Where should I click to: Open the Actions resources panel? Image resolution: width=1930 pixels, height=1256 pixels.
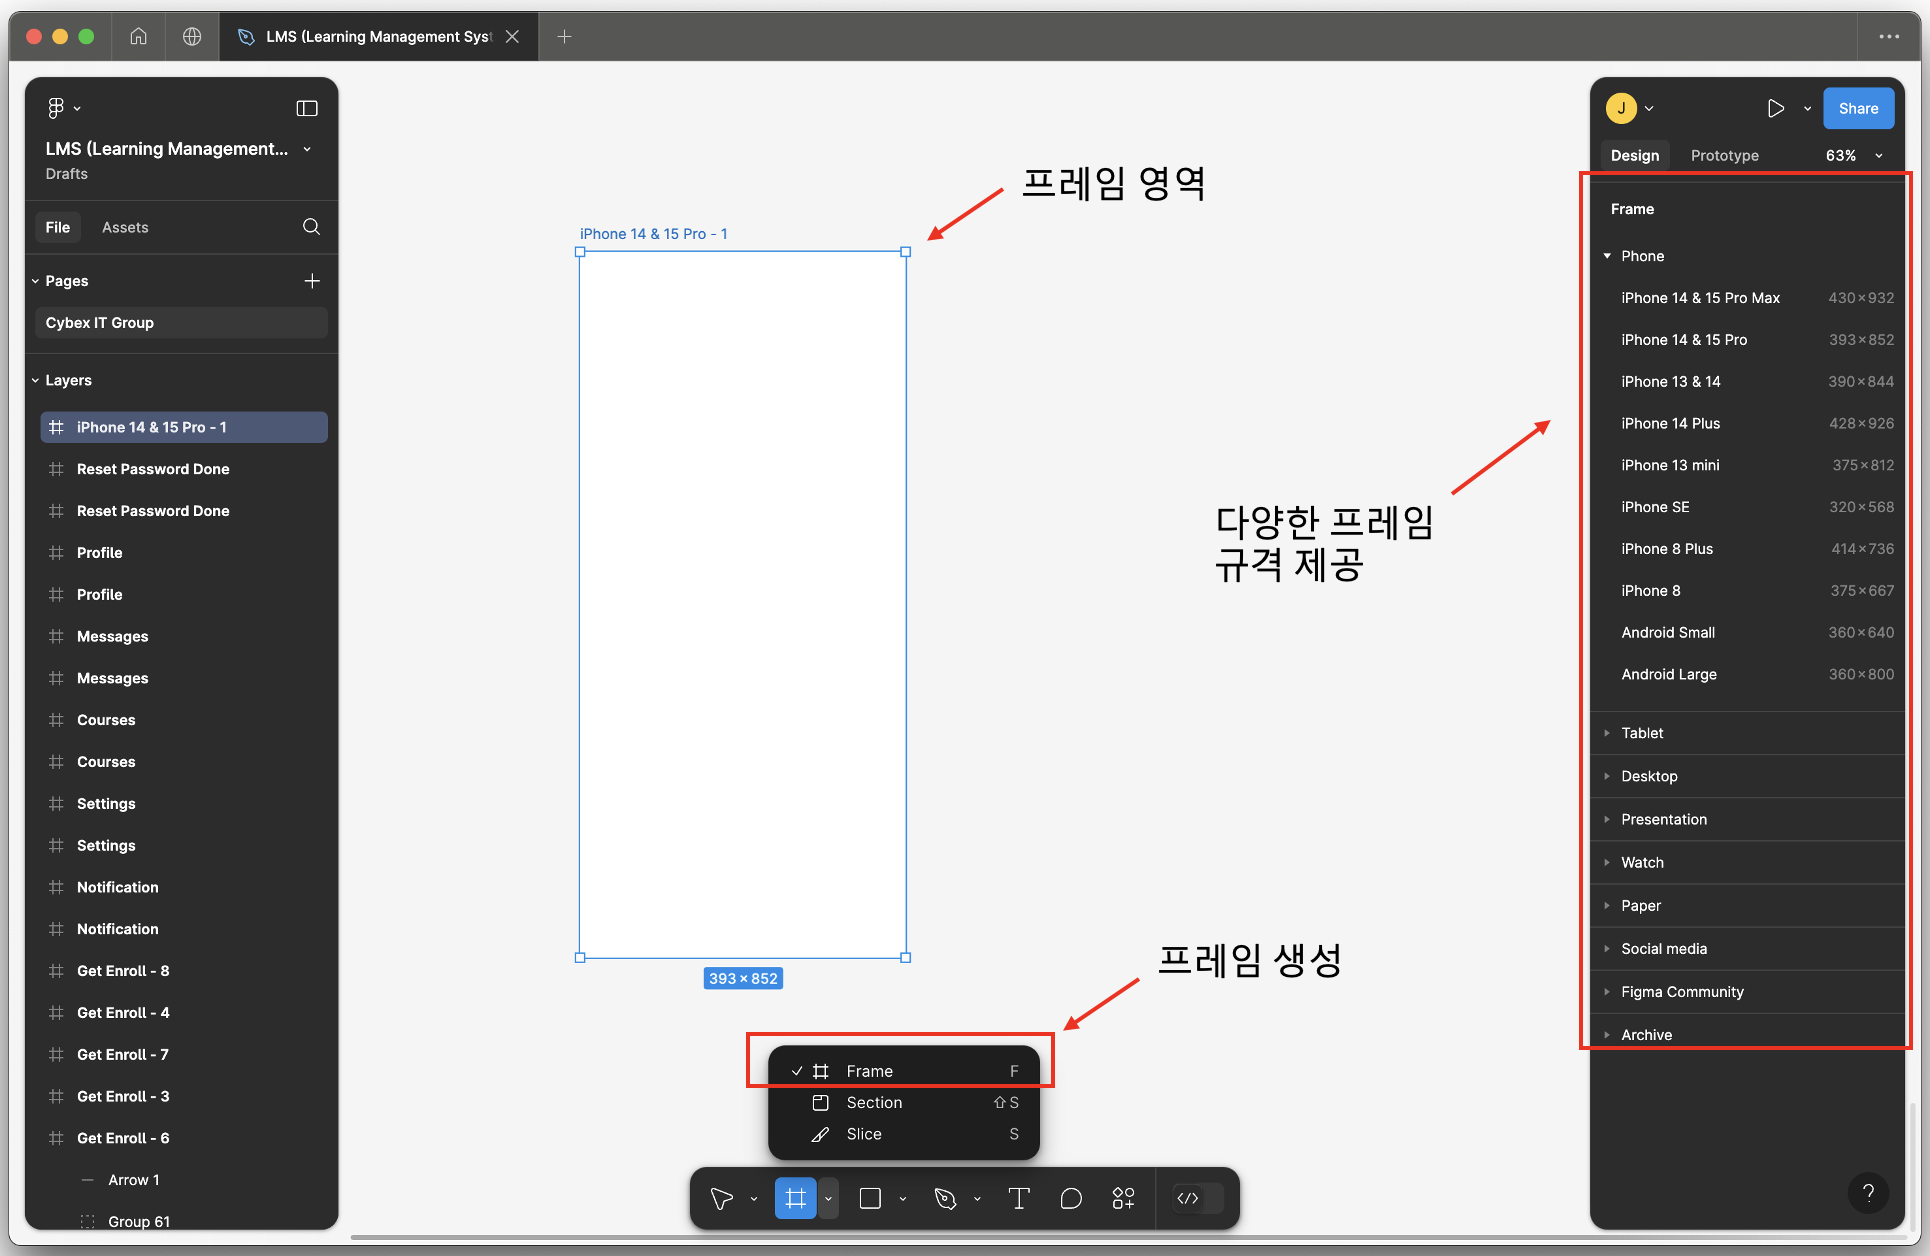click(1123, 1198)
